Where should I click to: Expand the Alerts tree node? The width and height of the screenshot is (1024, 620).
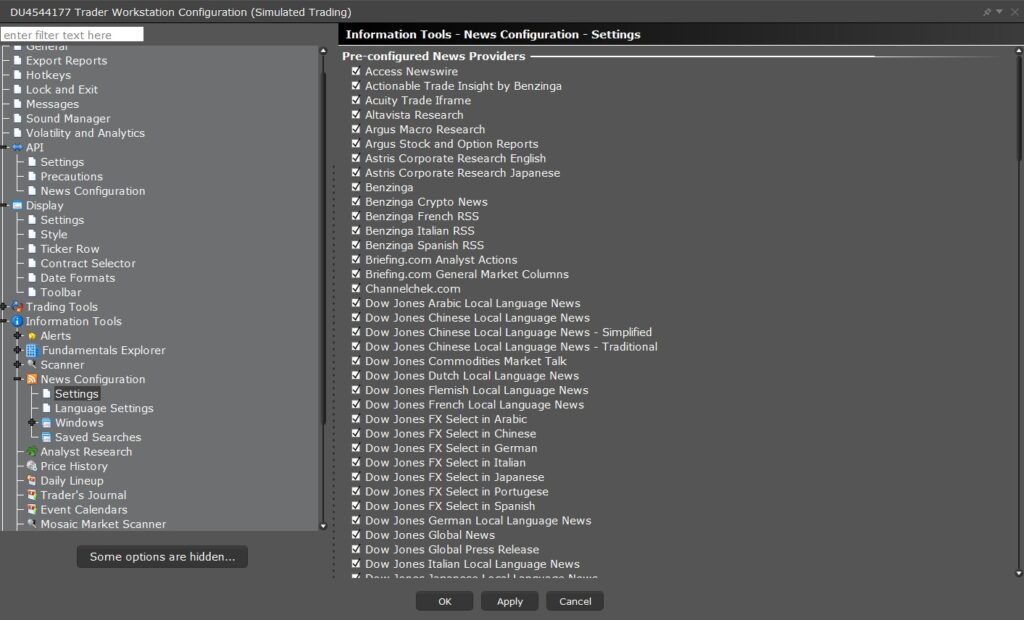[x=18, y=336]
